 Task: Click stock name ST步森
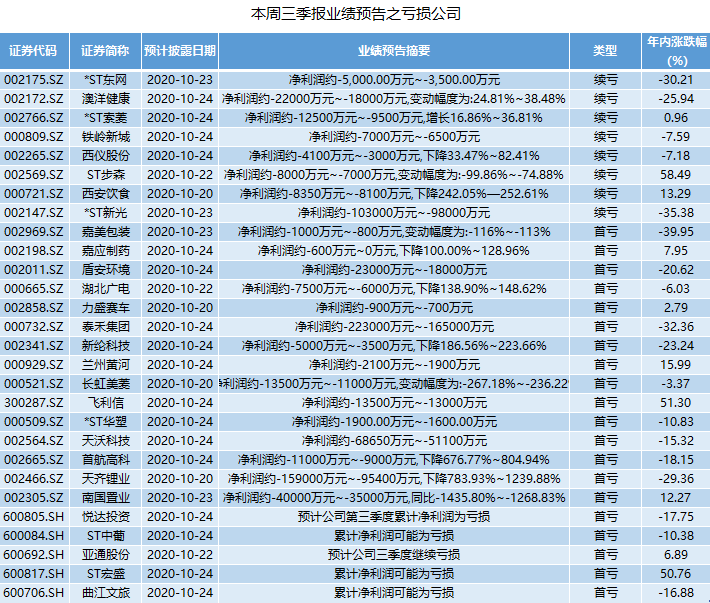tap(105, 175)
